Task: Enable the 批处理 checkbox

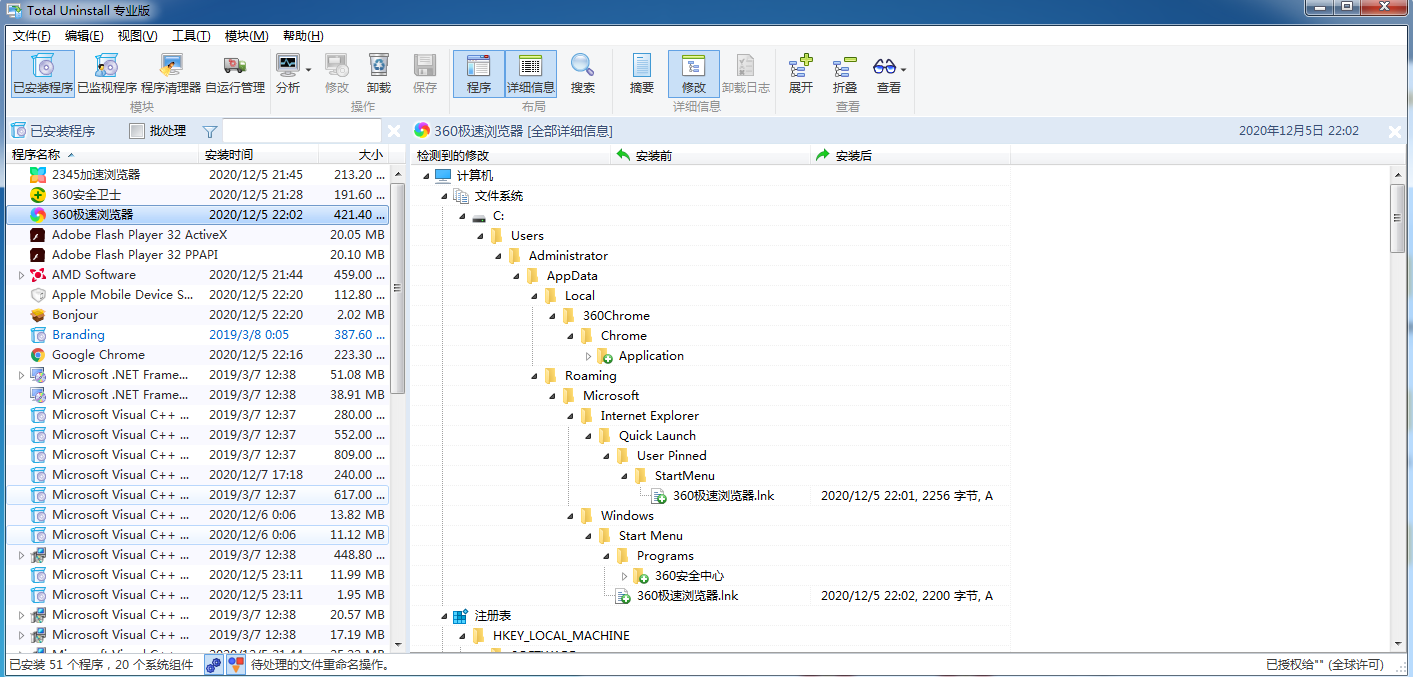Action: pos(138,131)
